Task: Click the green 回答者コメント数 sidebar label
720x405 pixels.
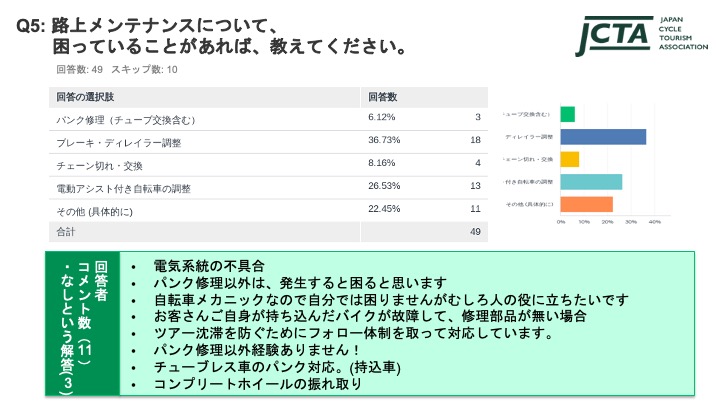Action: click(83, 323)
